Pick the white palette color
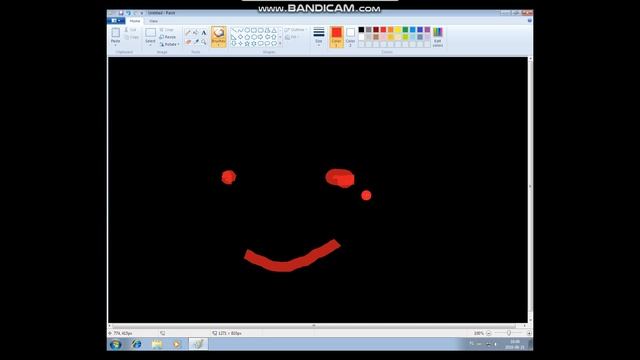640x360 pixels. tap(361, 37)
